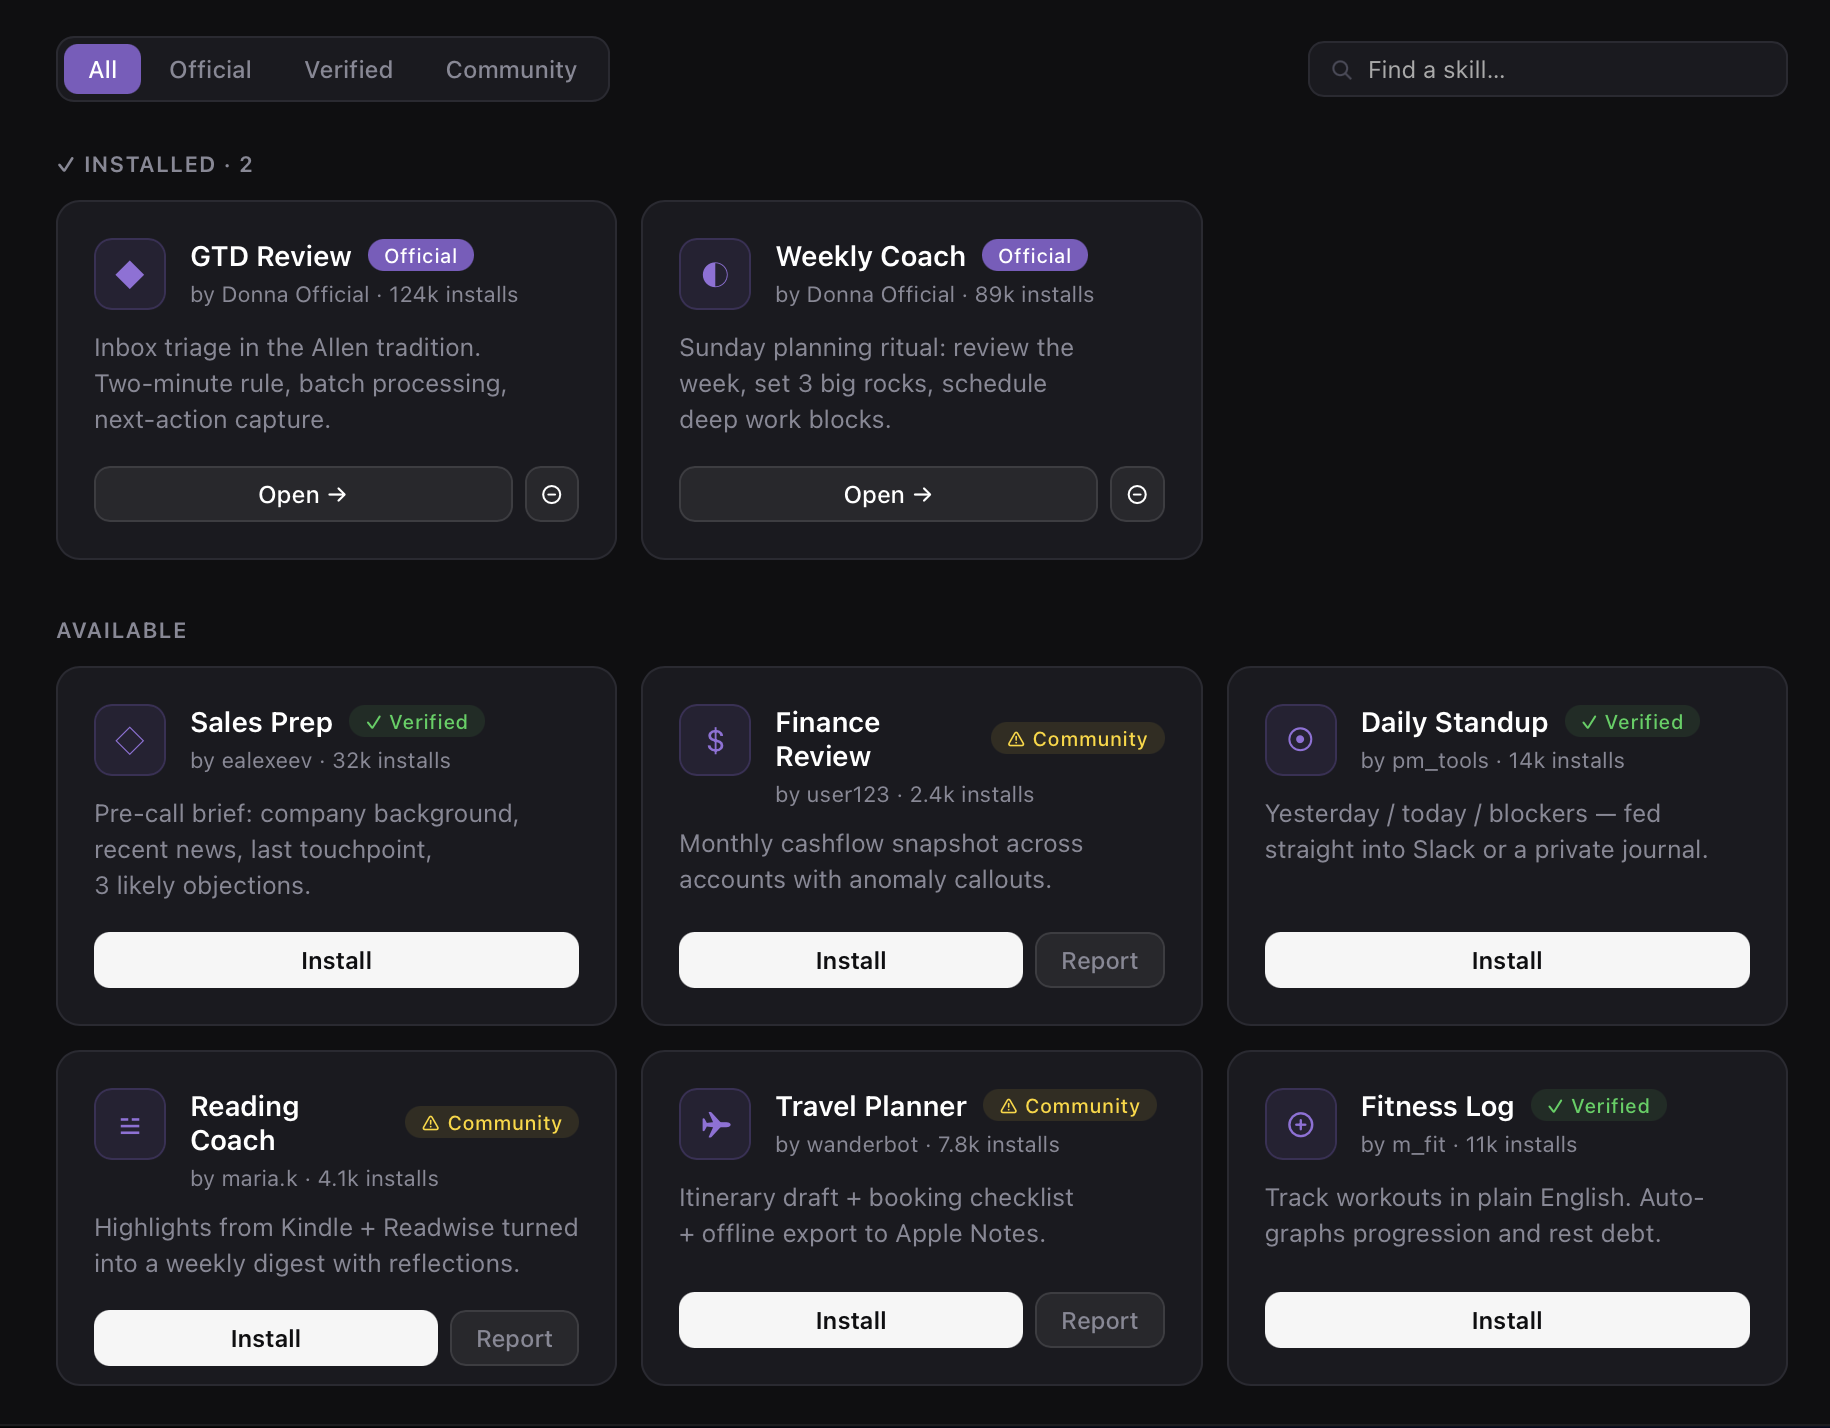Install the Fitness Log skill
This screenshot has width=1830, height=1428.
[1507, 1320]
